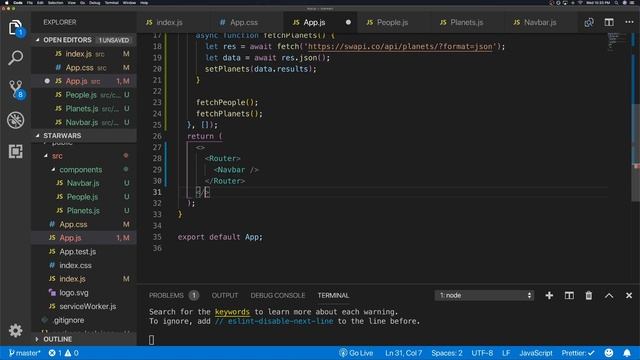640x360 pixels.
Task: Follow the swapi.co planets URL link
Action: [400, 47]
